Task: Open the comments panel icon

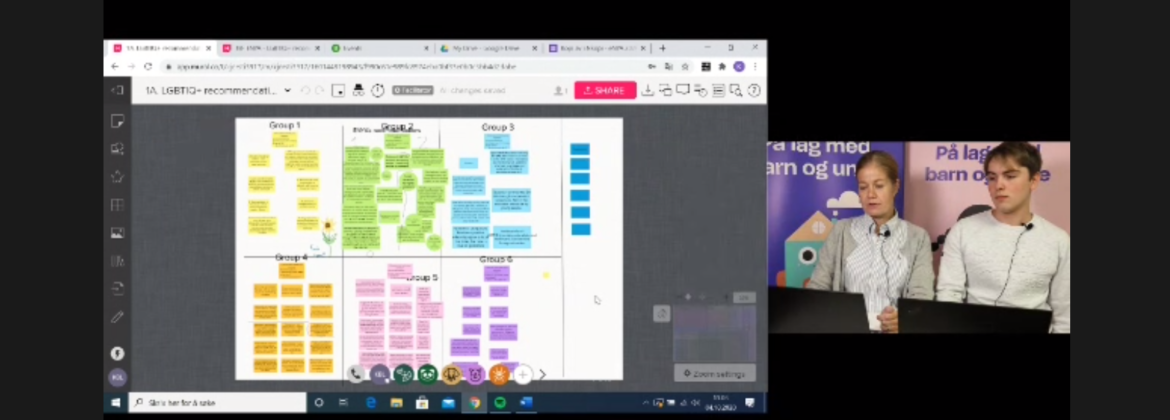Action: 683,90
